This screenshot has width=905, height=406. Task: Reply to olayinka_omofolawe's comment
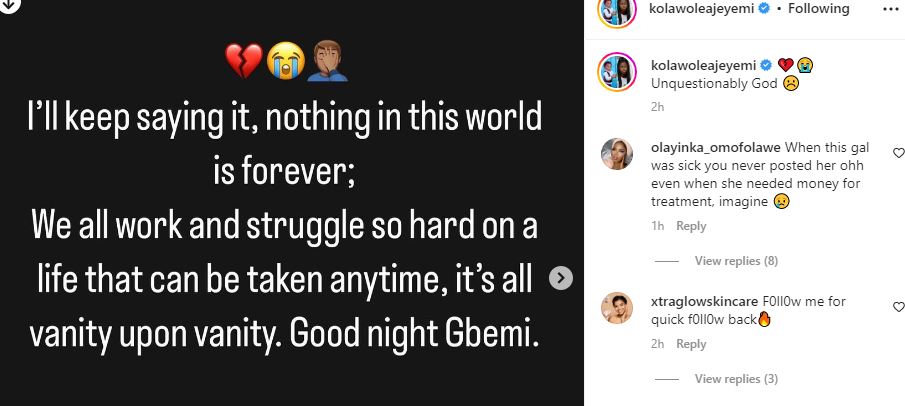(x=691, y=226)
